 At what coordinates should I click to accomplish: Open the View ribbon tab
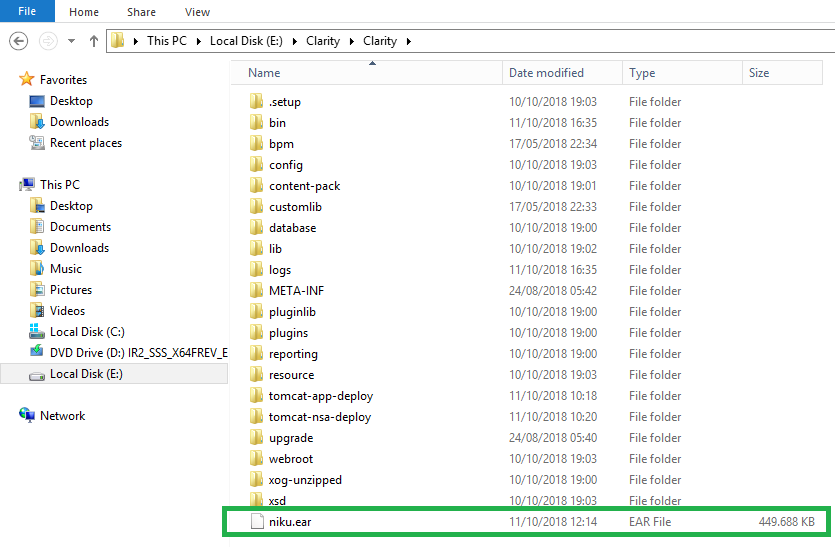tap(197, 12)
